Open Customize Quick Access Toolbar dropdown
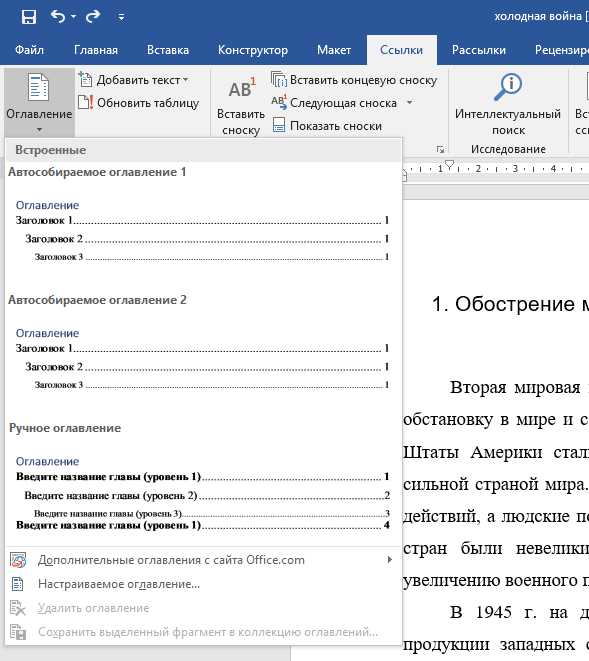The width and height of the screenshot is (589, 661). tap(121, 17)
